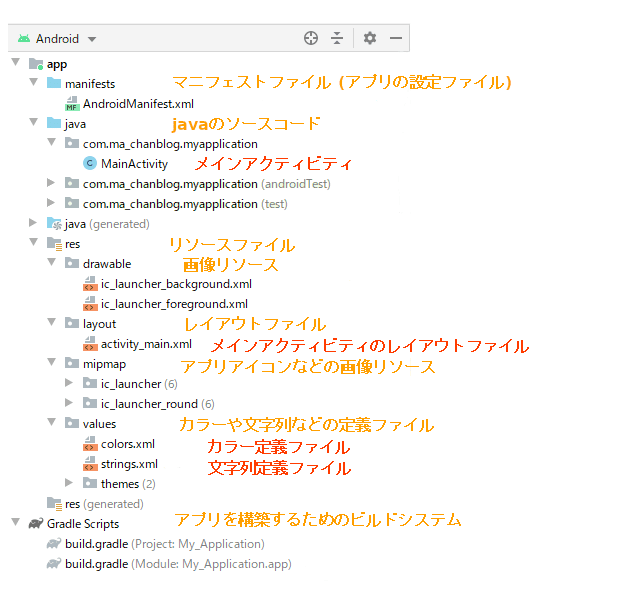Hide the project panel with minus icon
The image size is (640, 610).
coord(396,38)
